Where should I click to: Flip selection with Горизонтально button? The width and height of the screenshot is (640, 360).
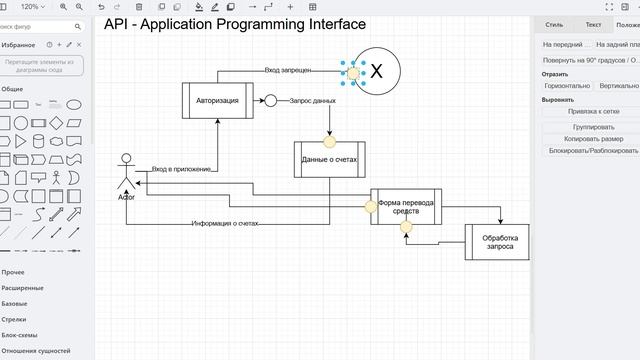point(567,86)
